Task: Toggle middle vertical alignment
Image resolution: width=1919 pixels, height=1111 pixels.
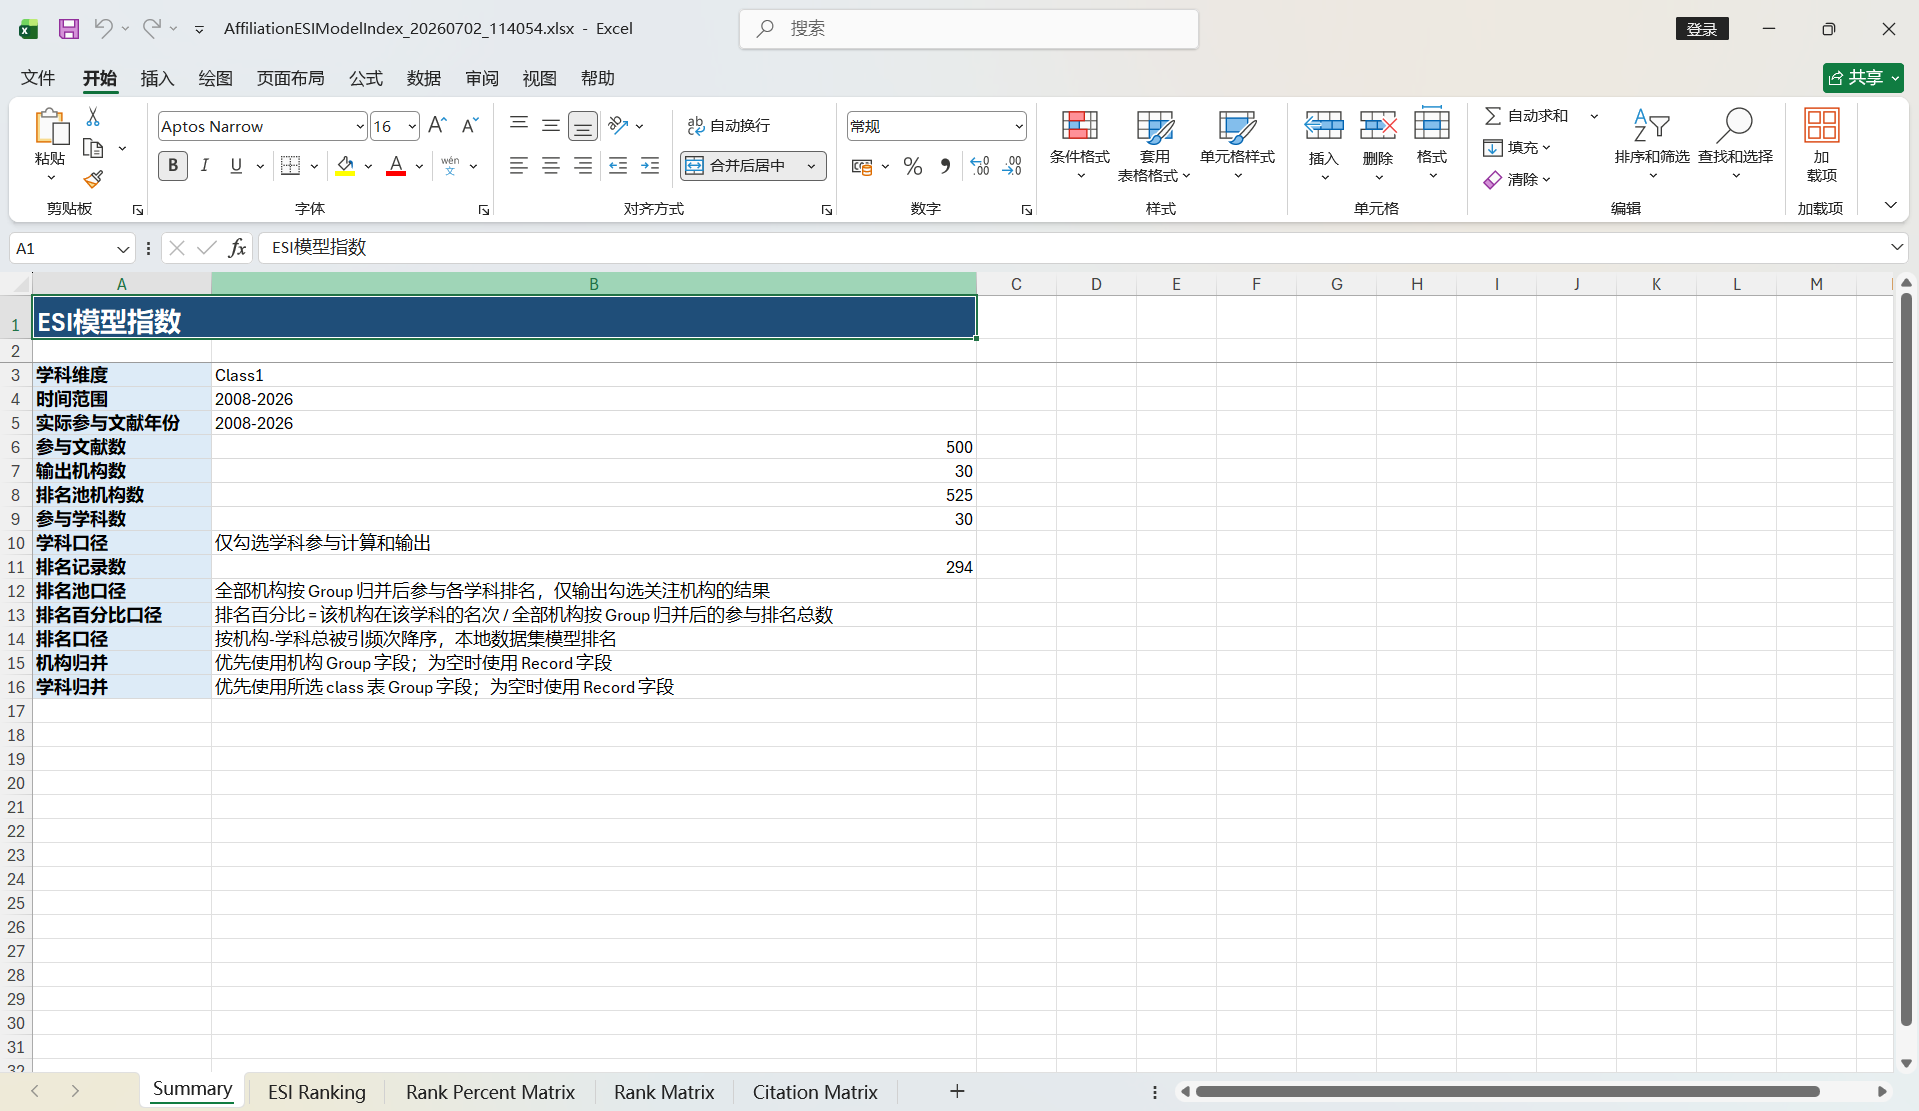Action: (551, 125)
